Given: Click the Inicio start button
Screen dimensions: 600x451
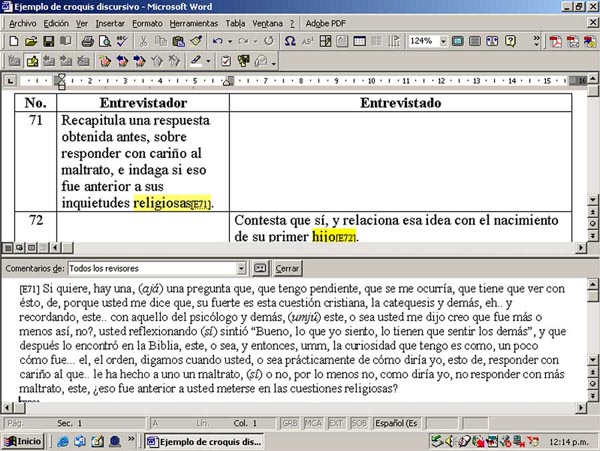Looking at the screenshot, I should click(23, 441).
